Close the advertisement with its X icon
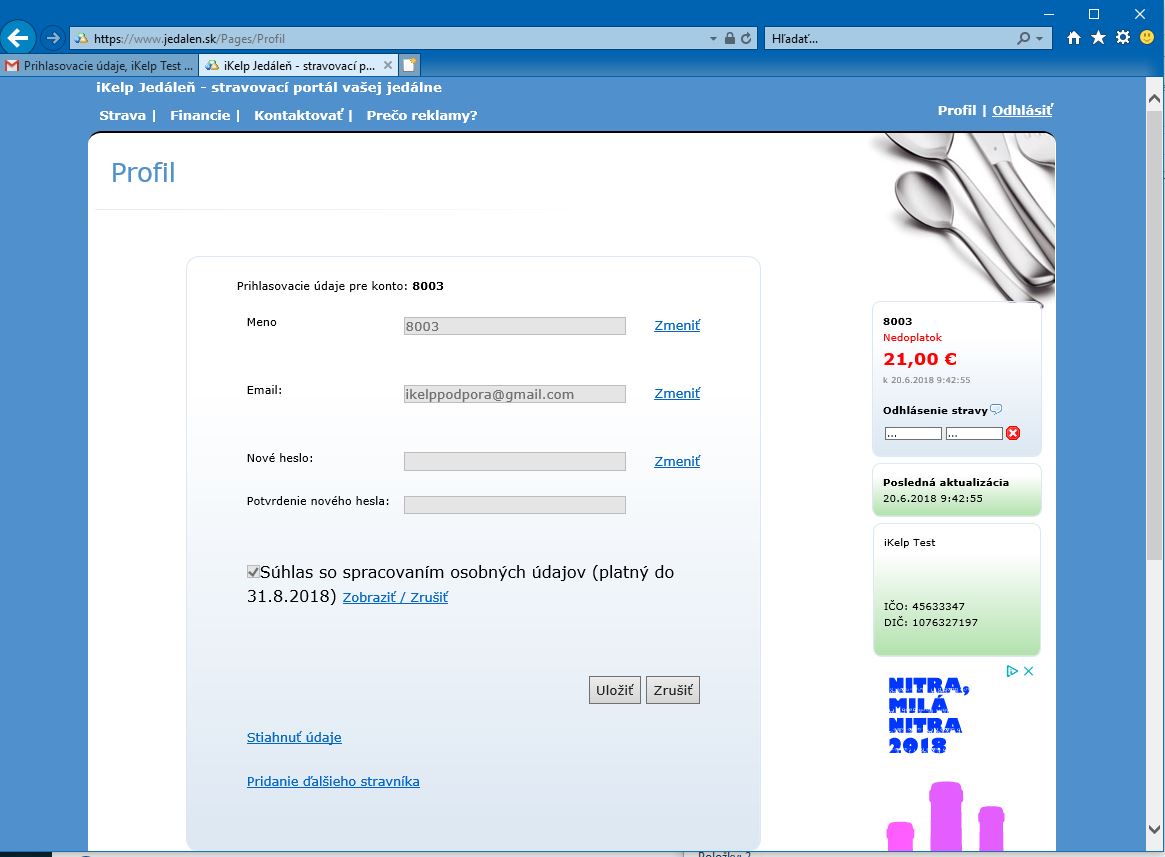1165x857 pixels. click(x=1029, y=671)
